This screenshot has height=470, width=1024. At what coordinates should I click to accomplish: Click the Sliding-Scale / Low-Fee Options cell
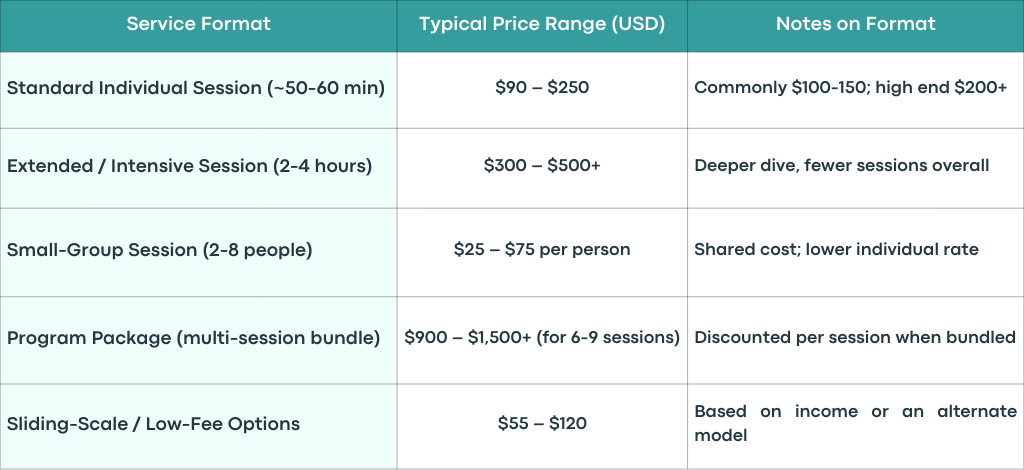(198, 426)
